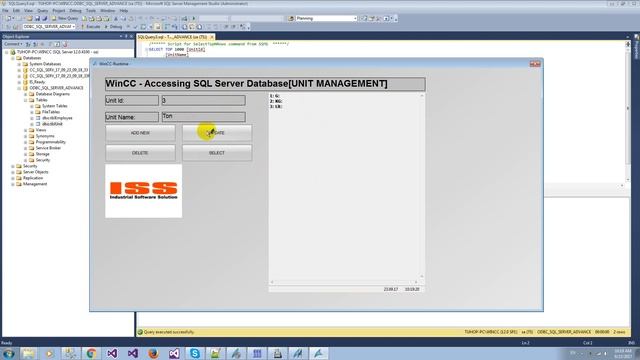The image size is (640, 360).
Task: Click the DELETE button in WinCC
Action: 140,153
